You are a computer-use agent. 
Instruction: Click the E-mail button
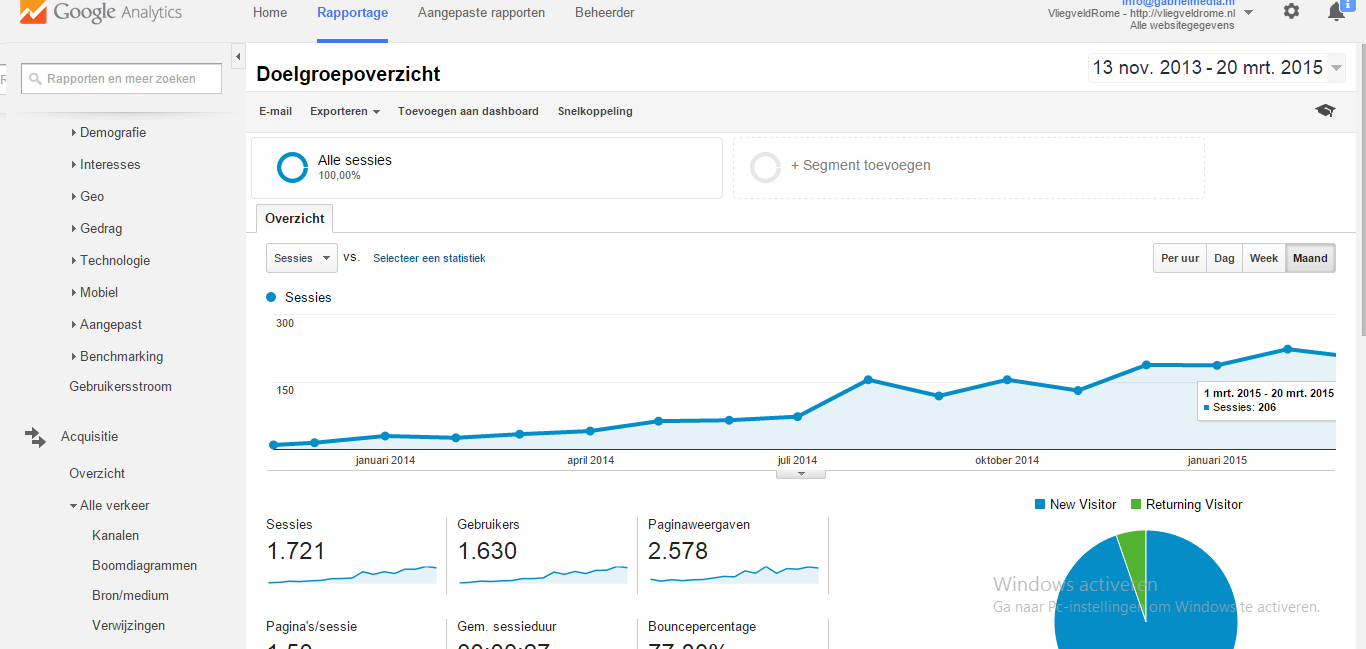(275, 111)
